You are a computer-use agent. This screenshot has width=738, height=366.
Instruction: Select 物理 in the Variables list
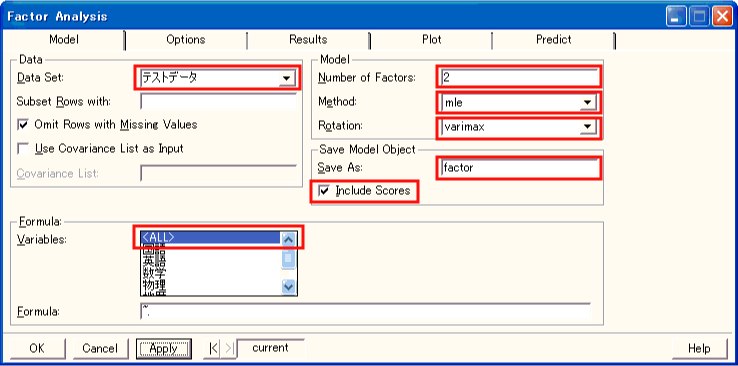click(x=211, y=285)
